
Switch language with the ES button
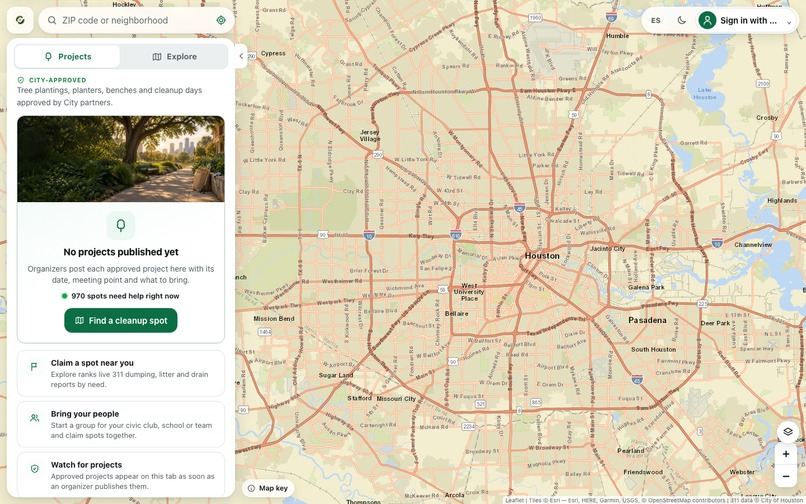655,21
